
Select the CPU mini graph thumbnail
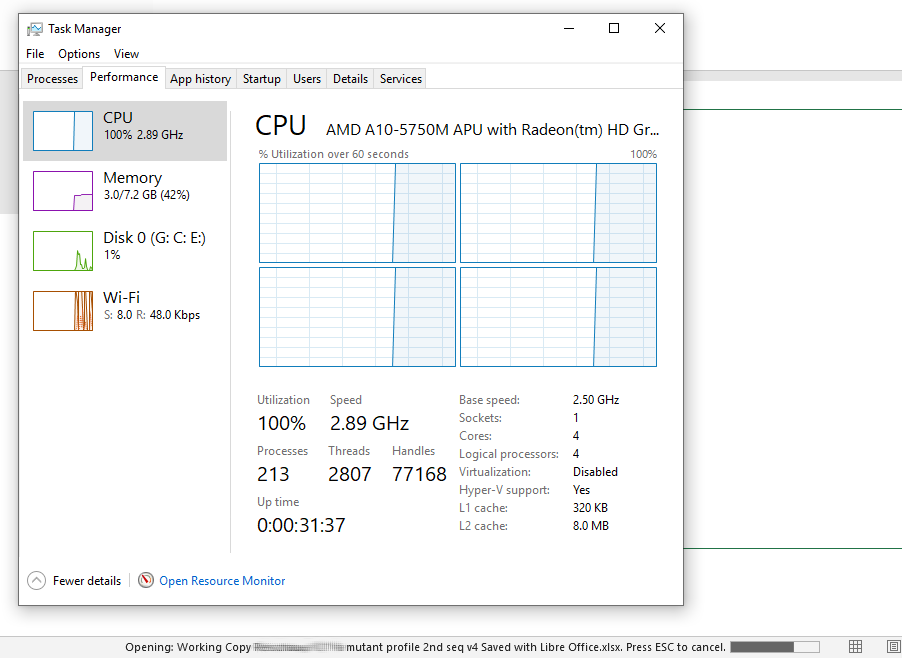click(x=63, y=131)
